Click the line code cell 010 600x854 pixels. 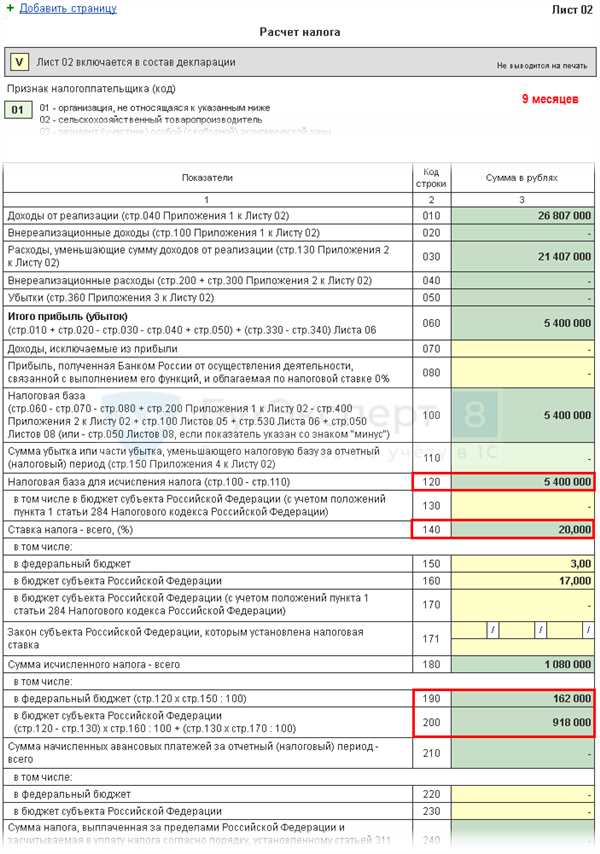[x=431, y=216]
